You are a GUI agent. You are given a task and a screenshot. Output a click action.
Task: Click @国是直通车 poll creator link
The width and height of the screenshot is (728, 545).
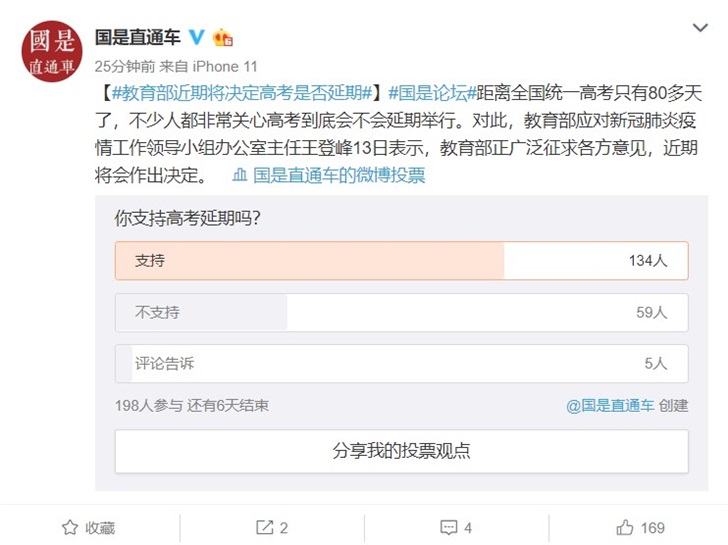click(x=609, y=405)
